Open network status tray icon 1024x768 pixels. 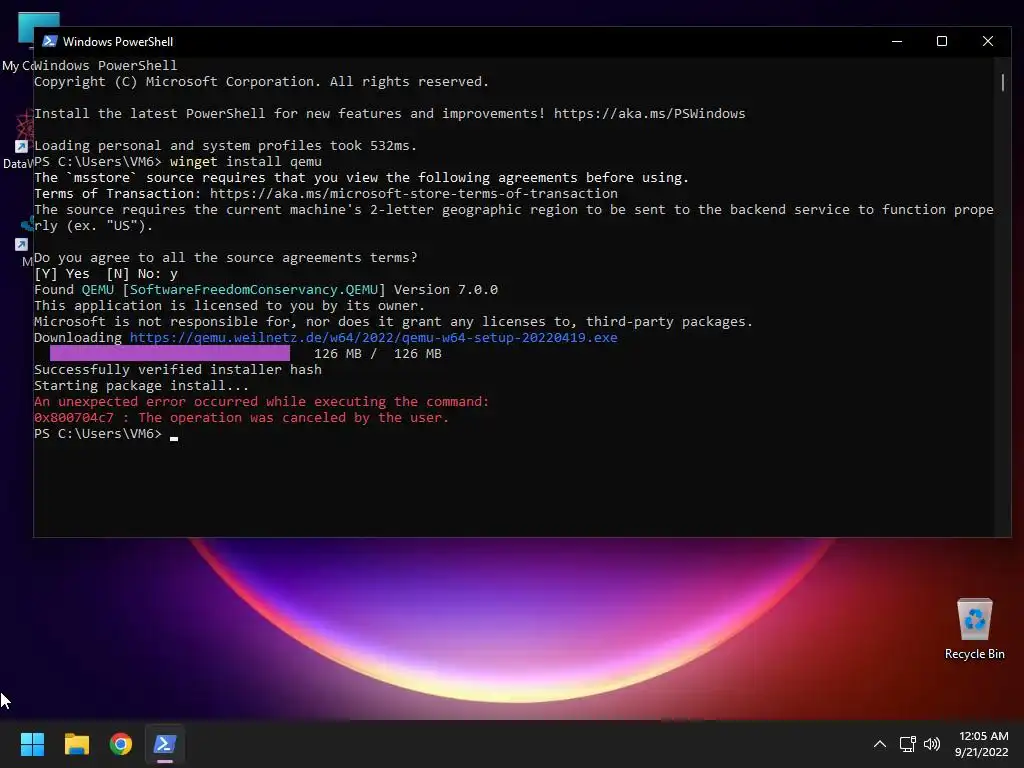pos(907,744)
